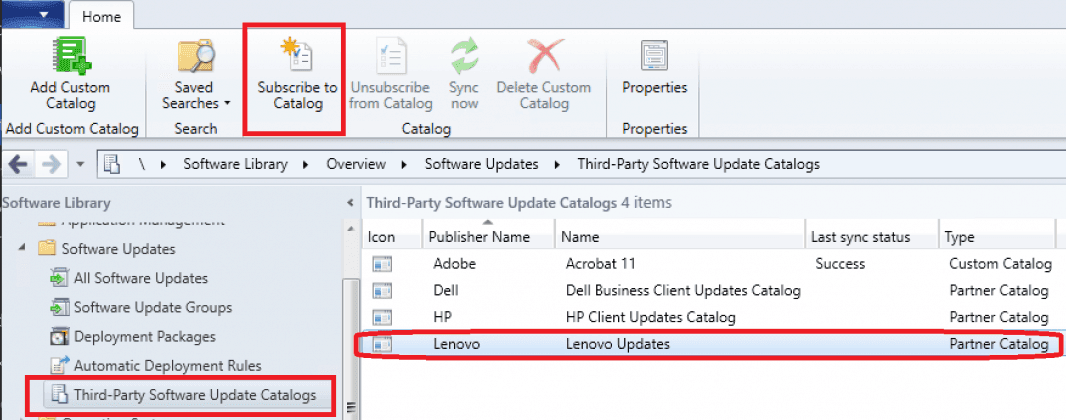Viewport: 1066px width, 420px height.
Task: Expand arrow after Overview breadcrumb
Action: (405, 164)
